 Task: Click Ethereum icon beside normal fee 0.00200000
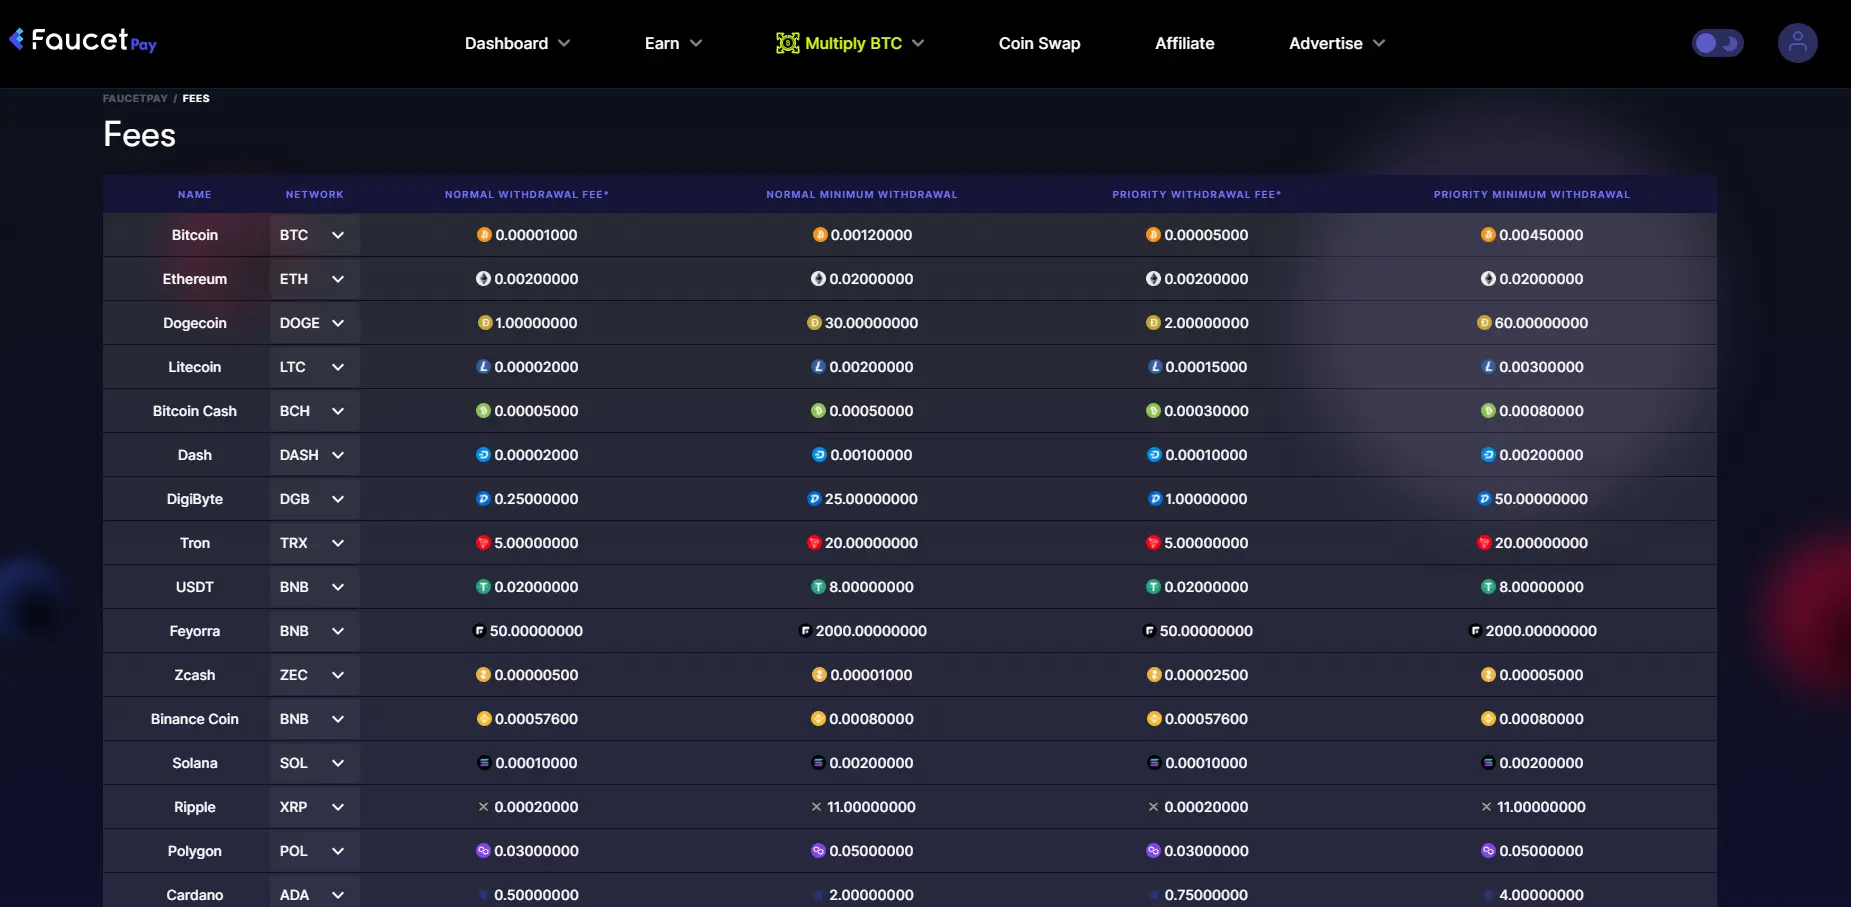coord(483,279)
